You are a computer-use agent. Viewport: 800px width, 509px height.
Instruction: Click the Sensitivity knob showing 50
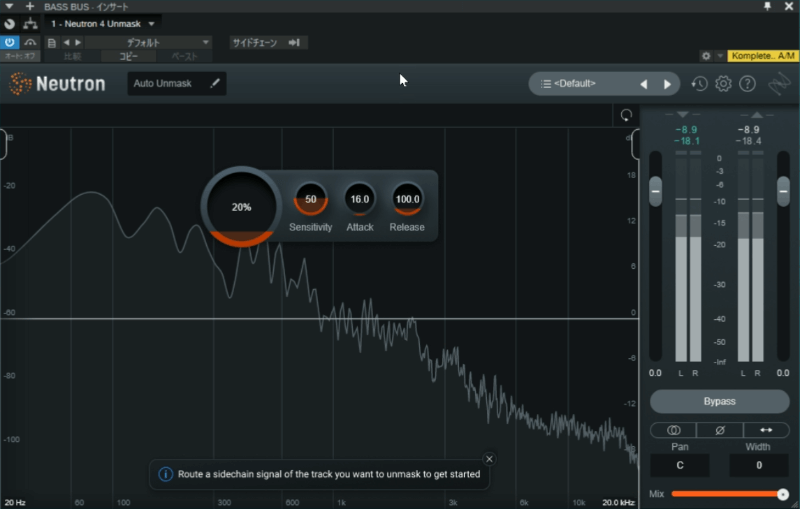pyautogui.click(x=310, y=199)
